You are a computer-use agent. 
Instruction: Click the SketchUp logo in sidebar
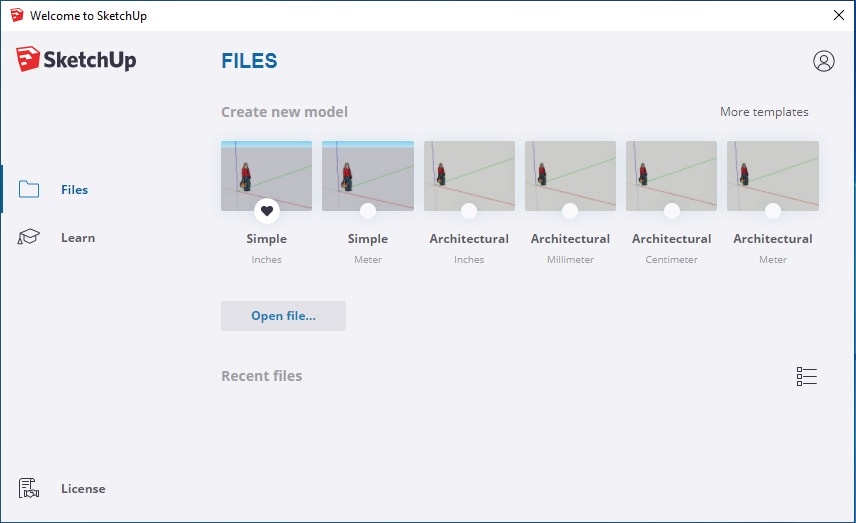[76, 59]
